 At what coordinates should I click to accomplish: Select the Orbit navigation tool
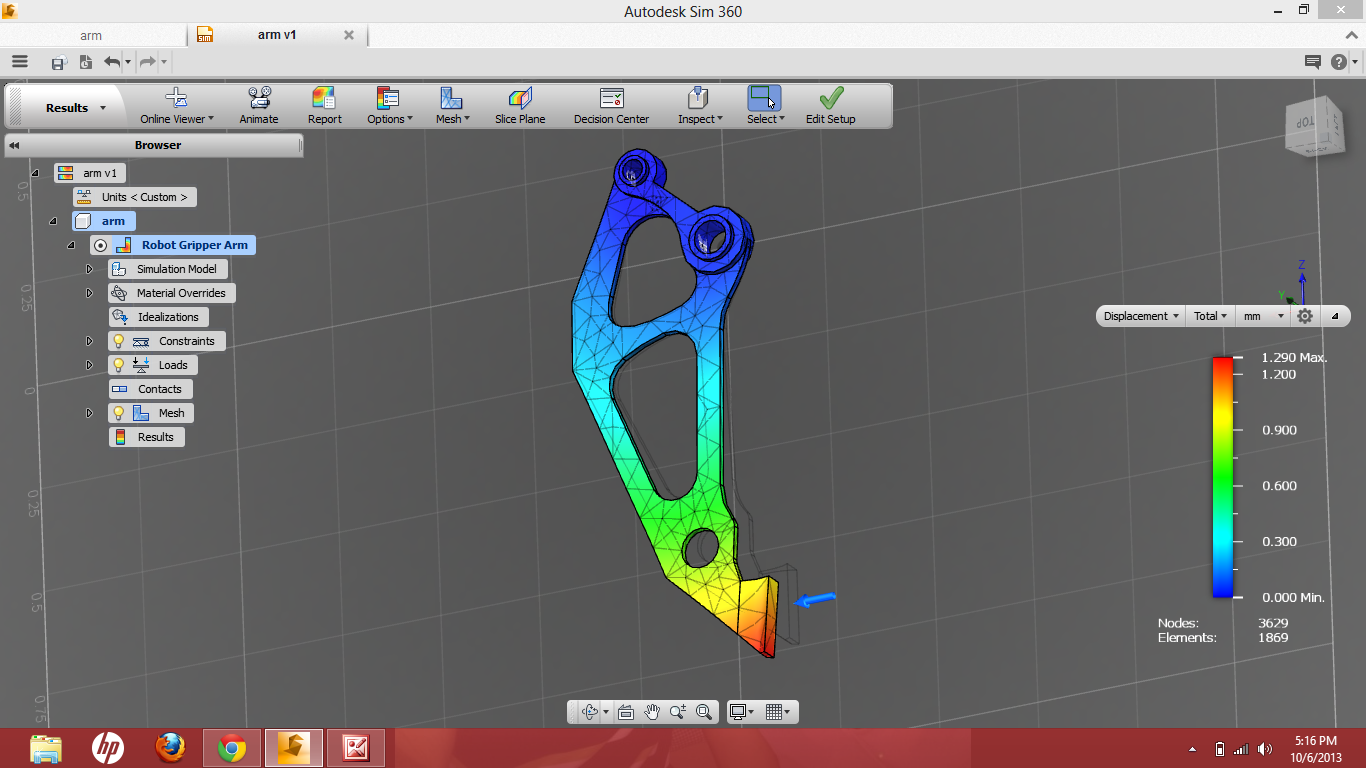click(x=589, y=712)
